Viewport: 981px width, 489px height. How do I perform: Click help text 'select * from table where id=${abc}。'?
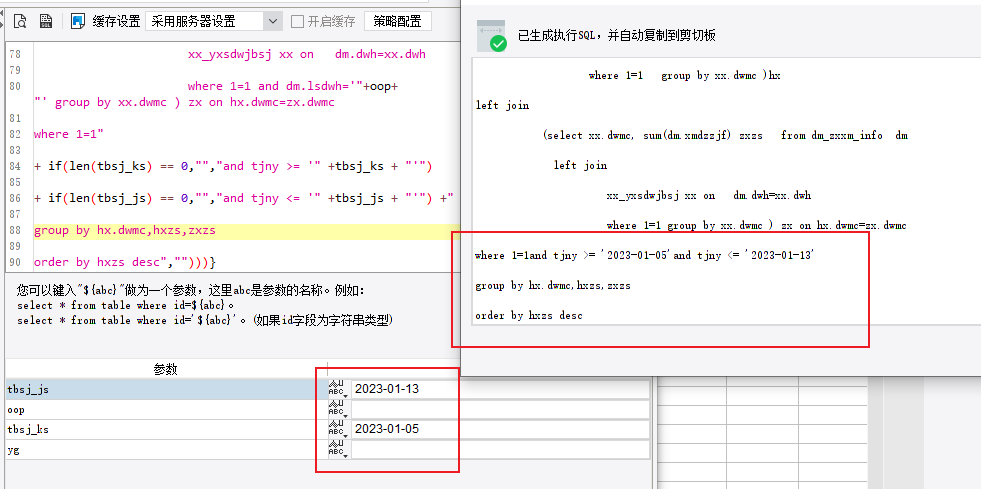coord(126,305)
